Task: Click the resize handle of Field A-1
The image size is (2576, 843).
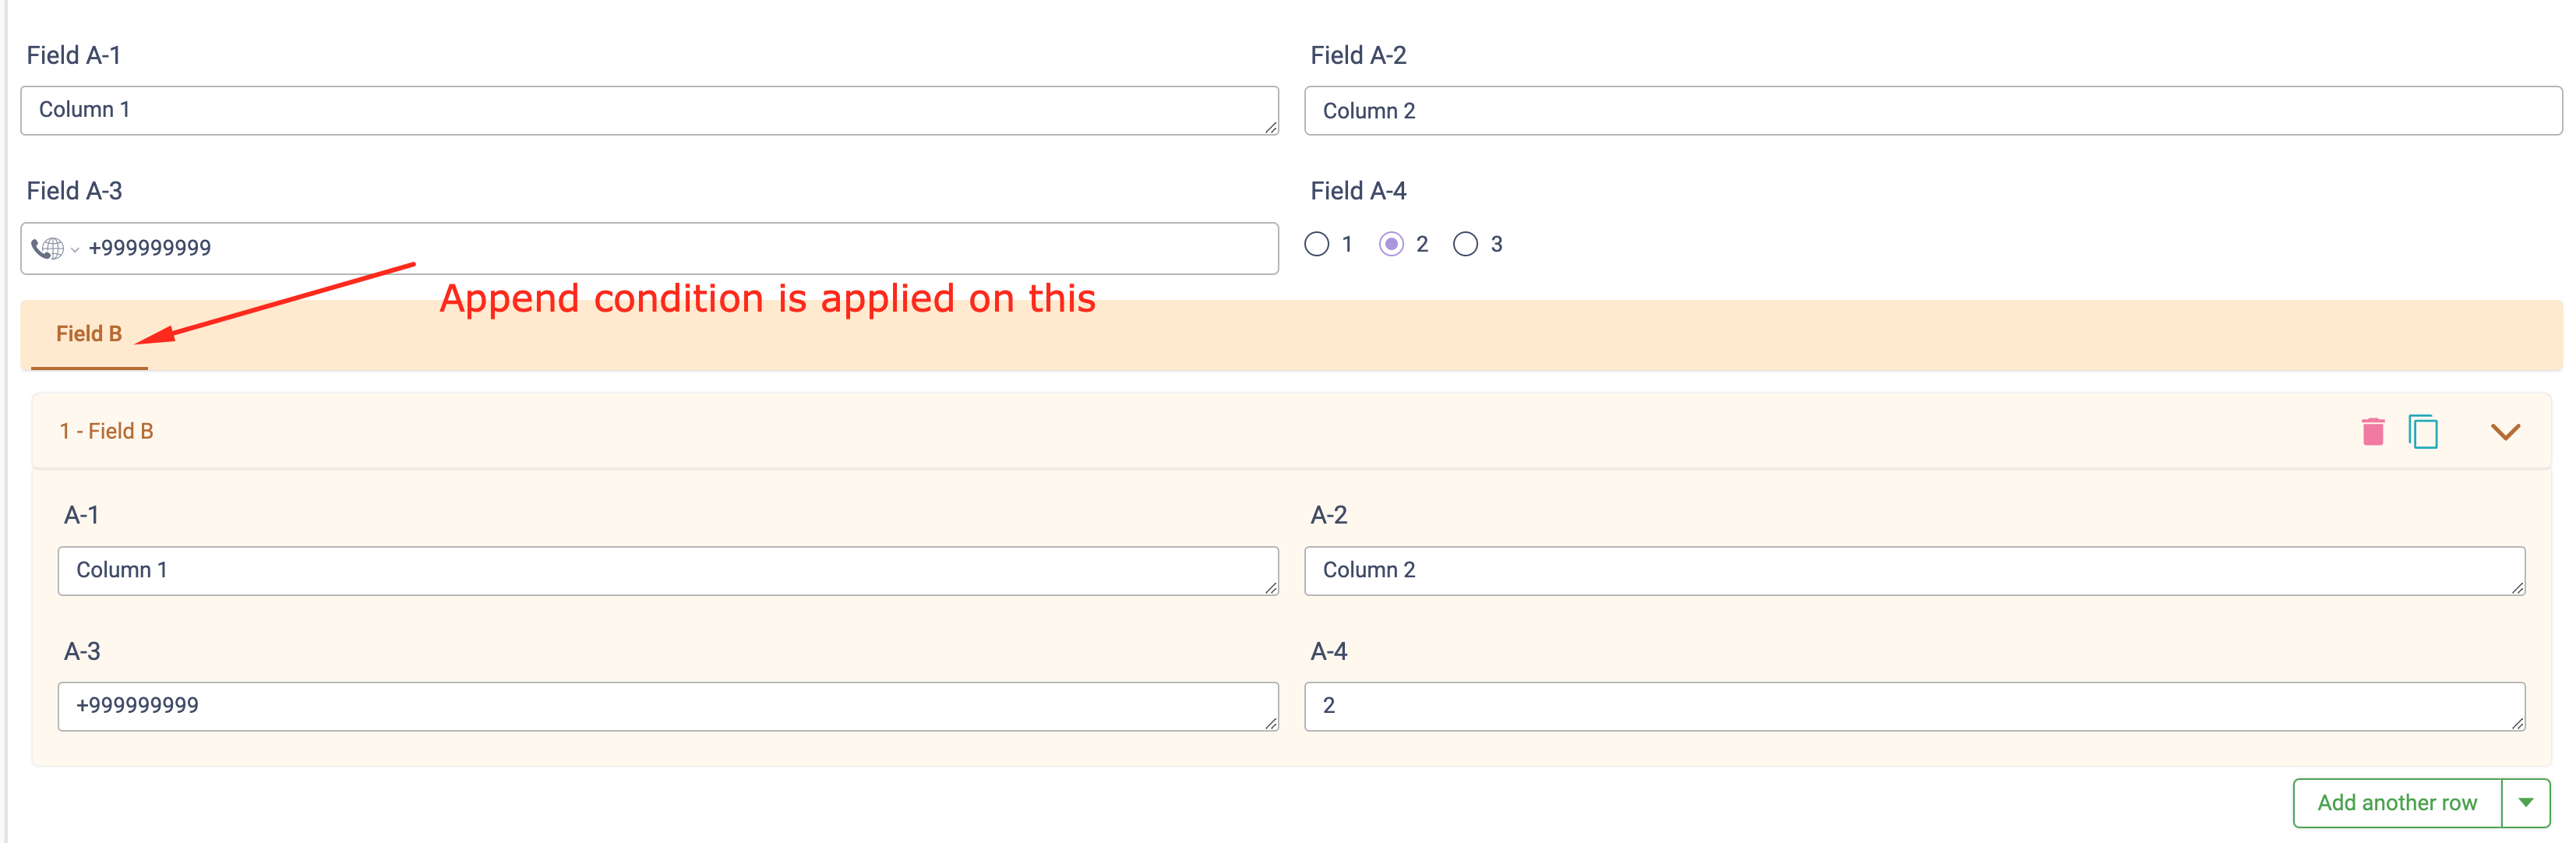Action: coord(1271,127)
